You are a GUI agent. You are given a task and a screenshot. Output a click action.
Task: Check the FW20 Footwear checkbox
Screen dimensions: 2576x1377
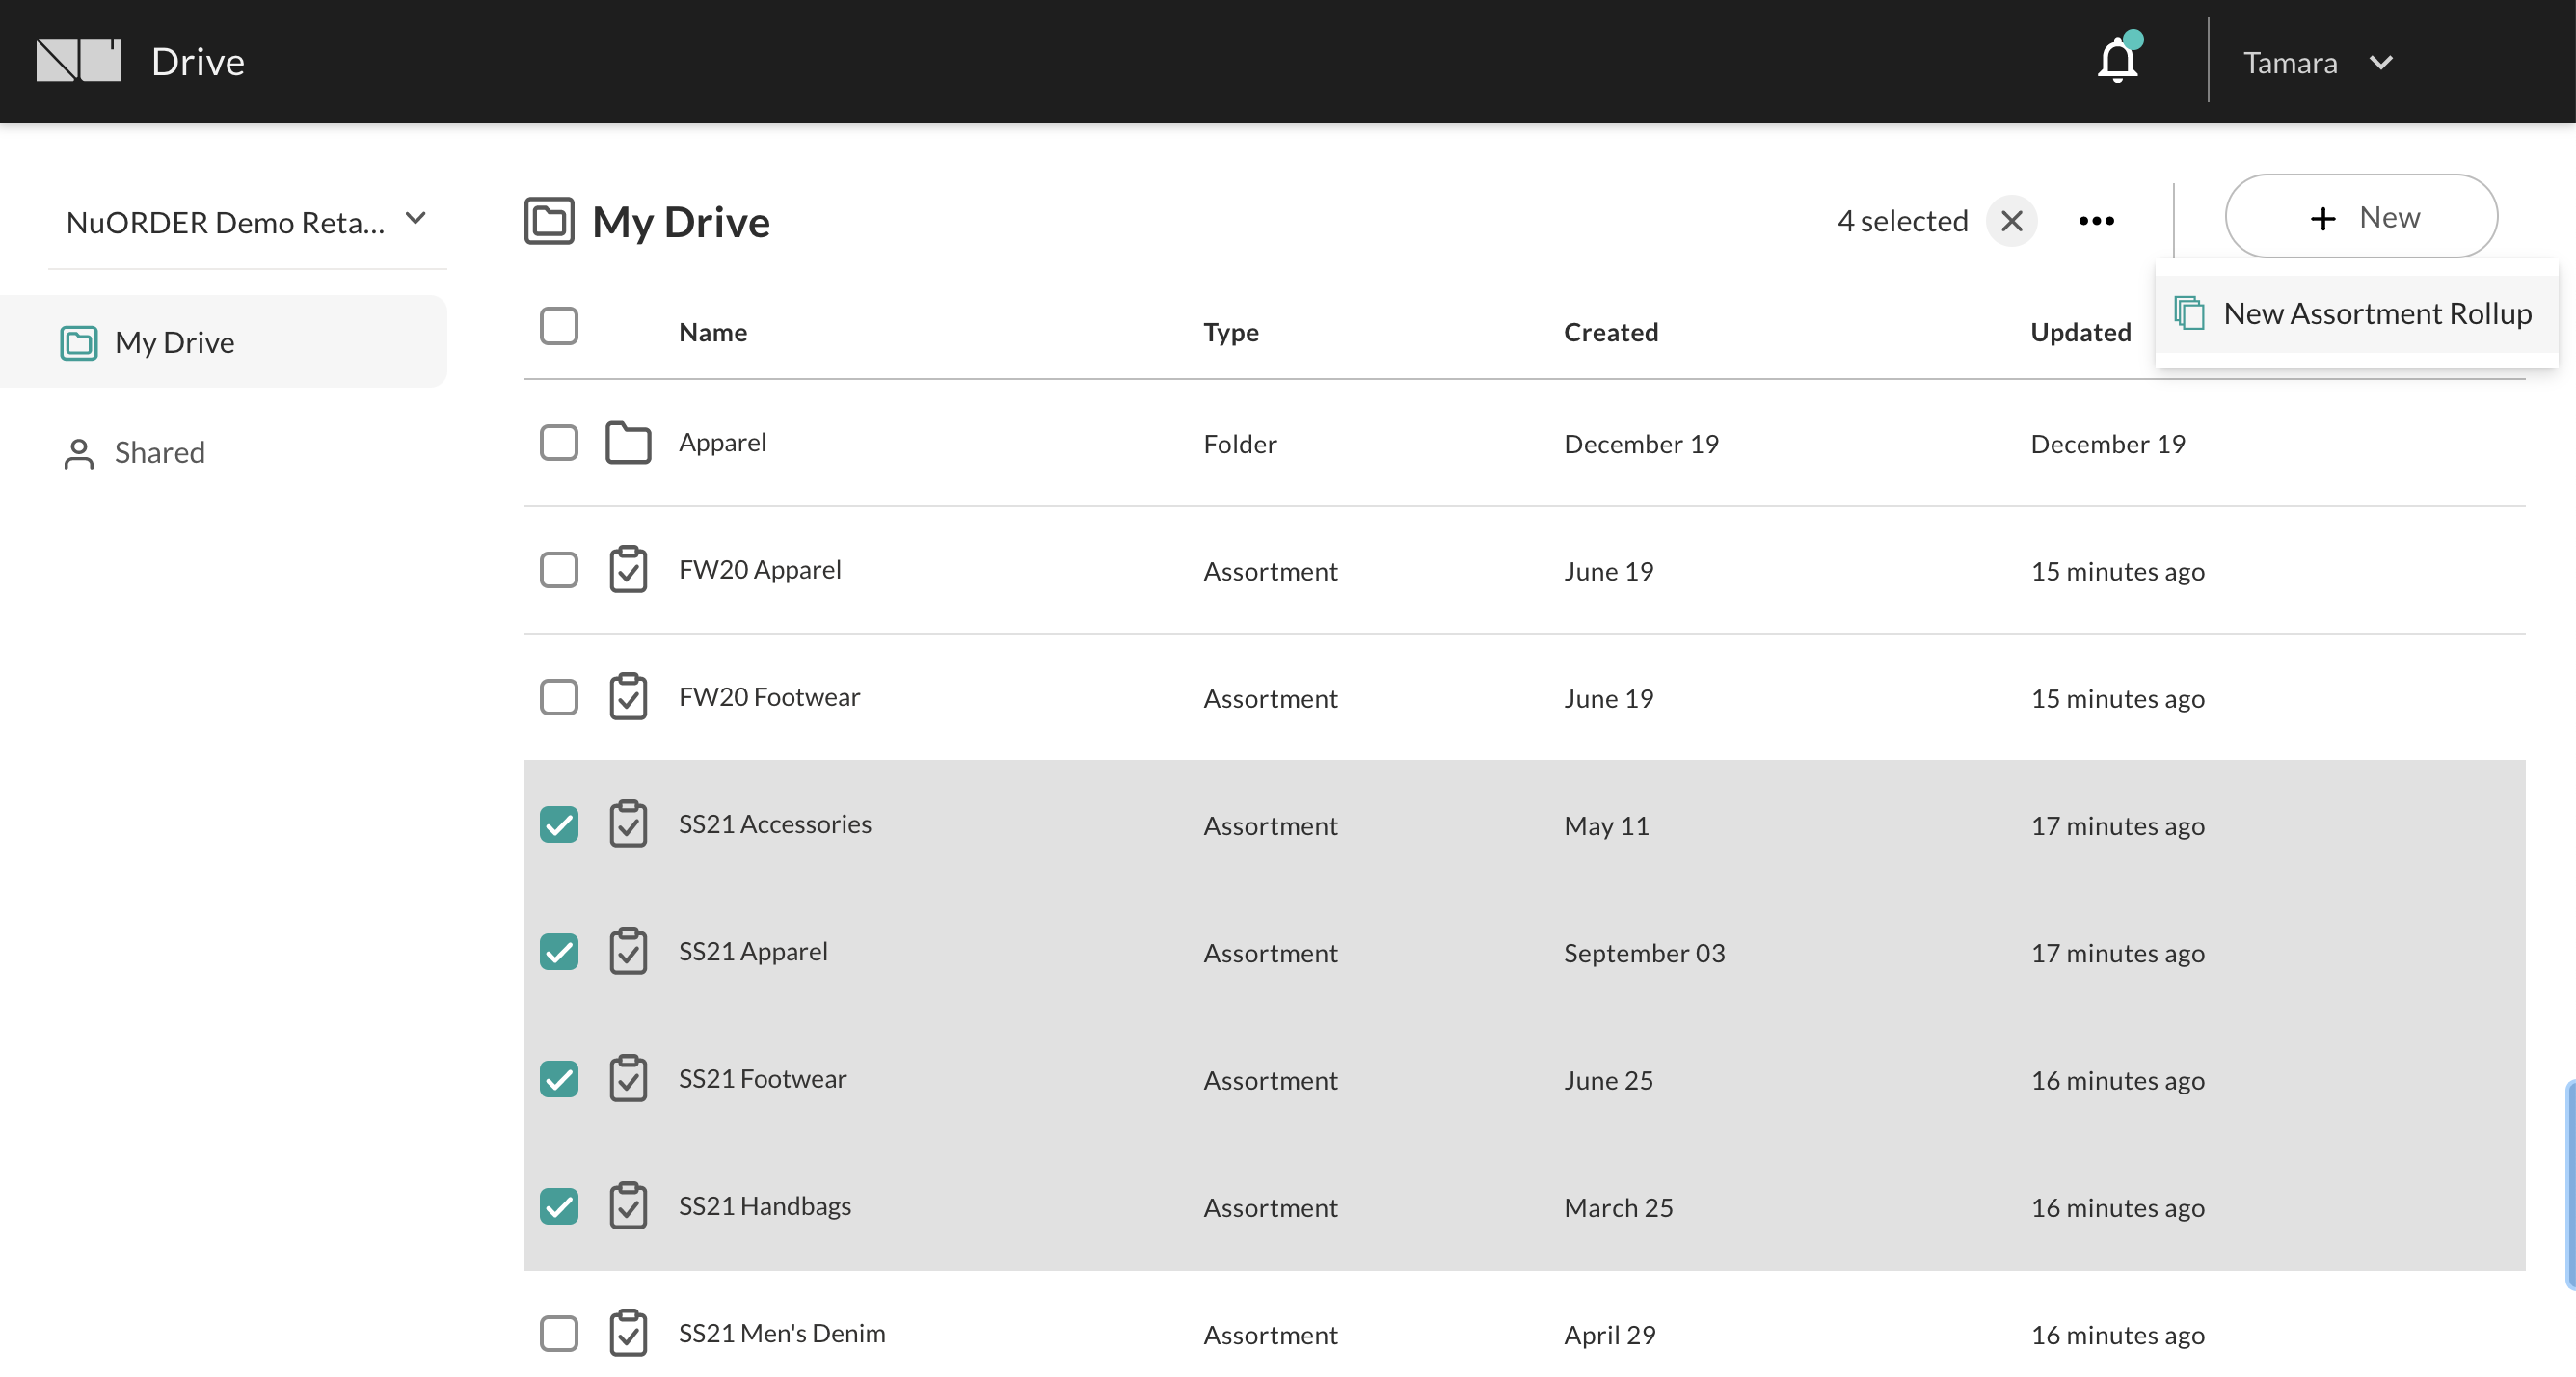coord(559,697)
